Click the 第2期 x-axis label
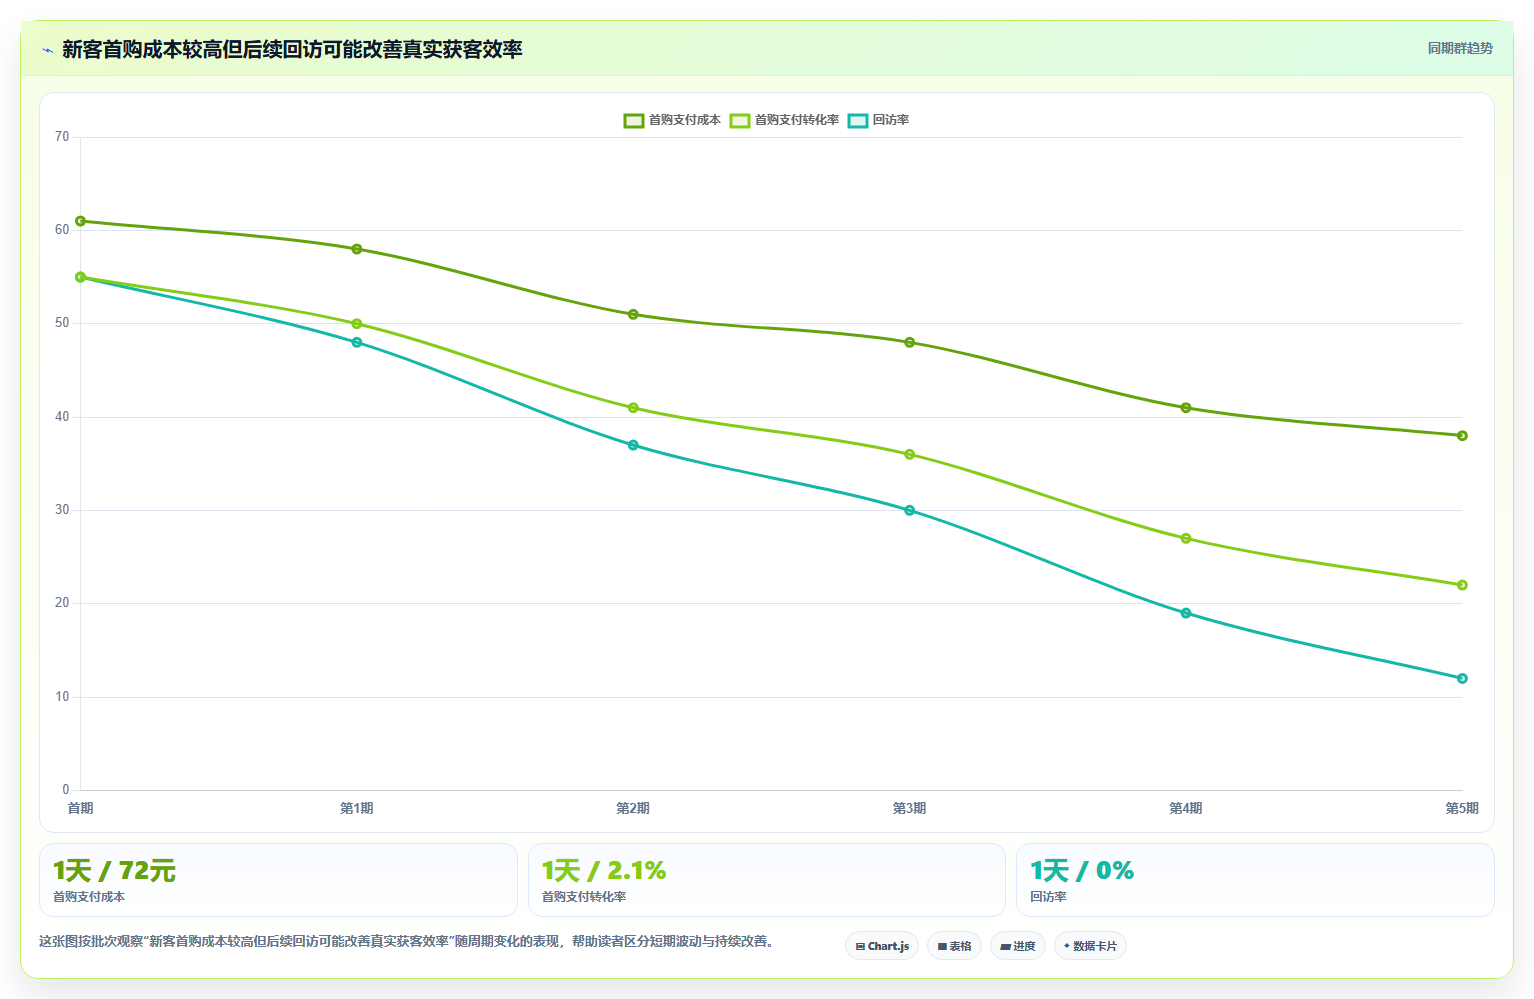The height and width of the screenshot is (999, 1534). point(633,808)
